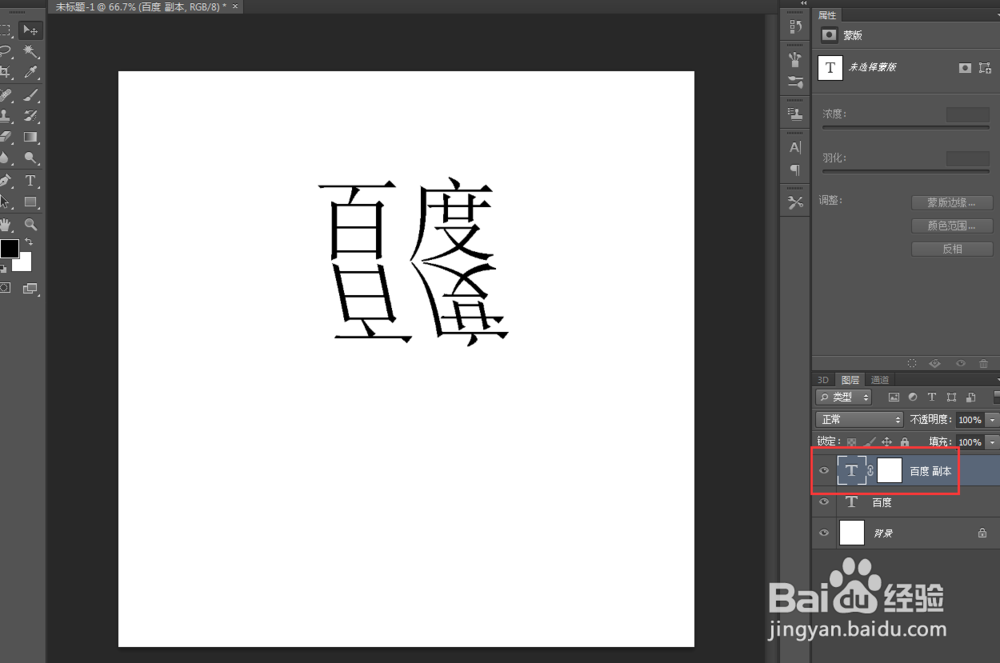Select the Move tool
The height and width of the screenshot is (663, 1000).
tap(30, 30)
